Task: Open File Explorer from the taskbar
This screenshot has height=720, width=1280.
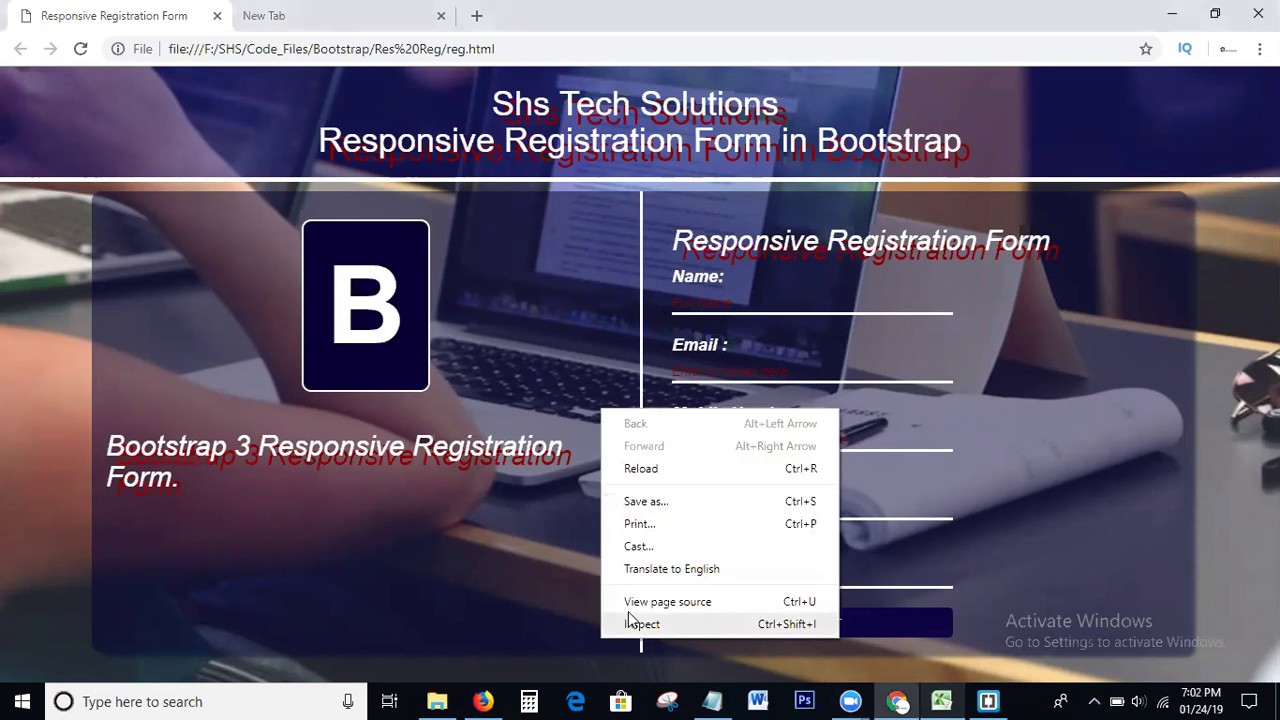Action: (x=437, y=701)
